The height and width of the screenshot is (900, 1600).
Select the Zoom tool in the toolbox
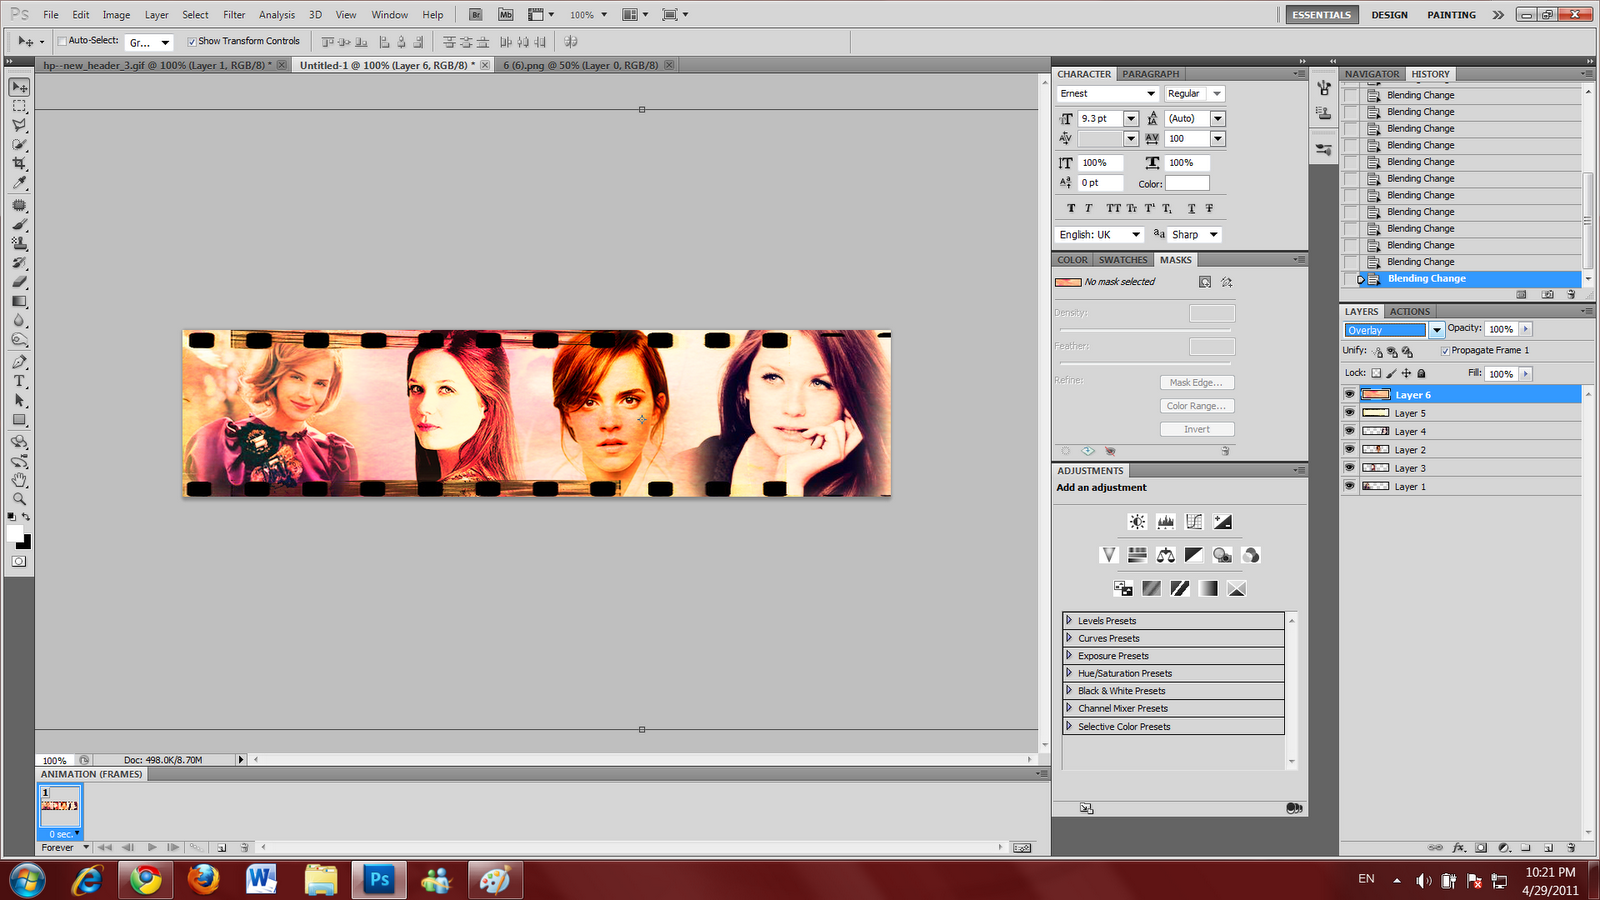(x=19, y=499)
